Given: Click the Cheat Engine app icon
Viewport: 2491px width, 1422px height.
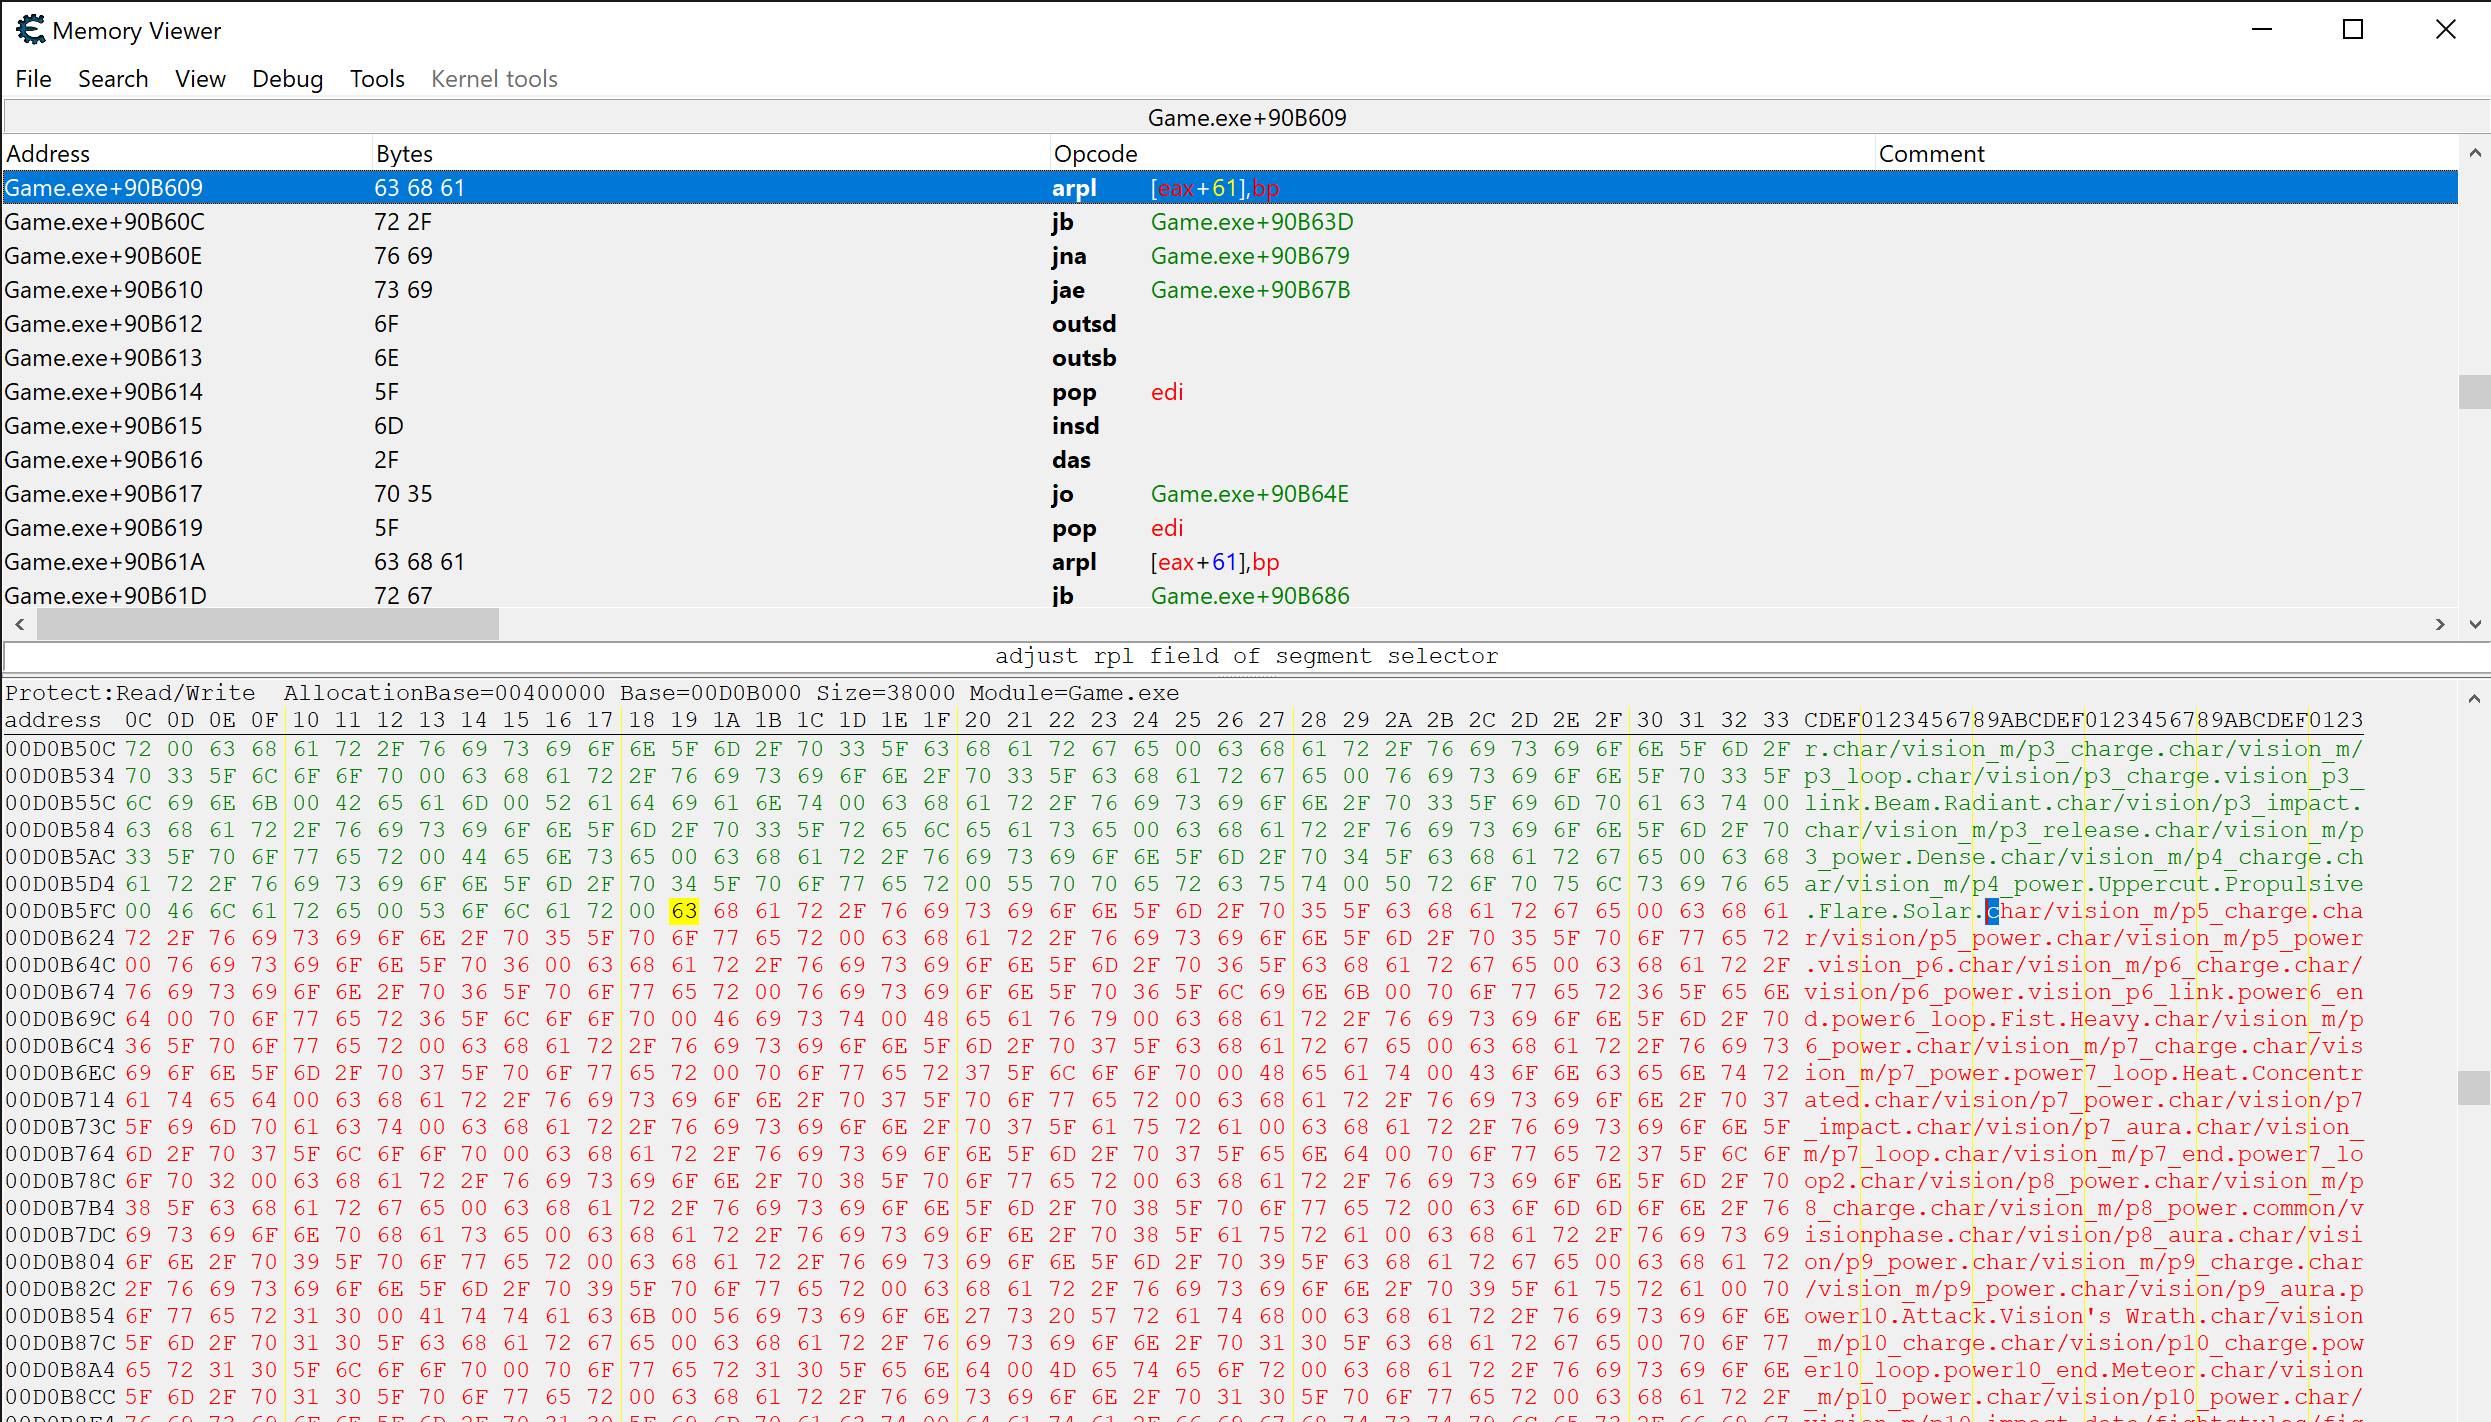Looking at the screenshot, I should coord(30,30).
